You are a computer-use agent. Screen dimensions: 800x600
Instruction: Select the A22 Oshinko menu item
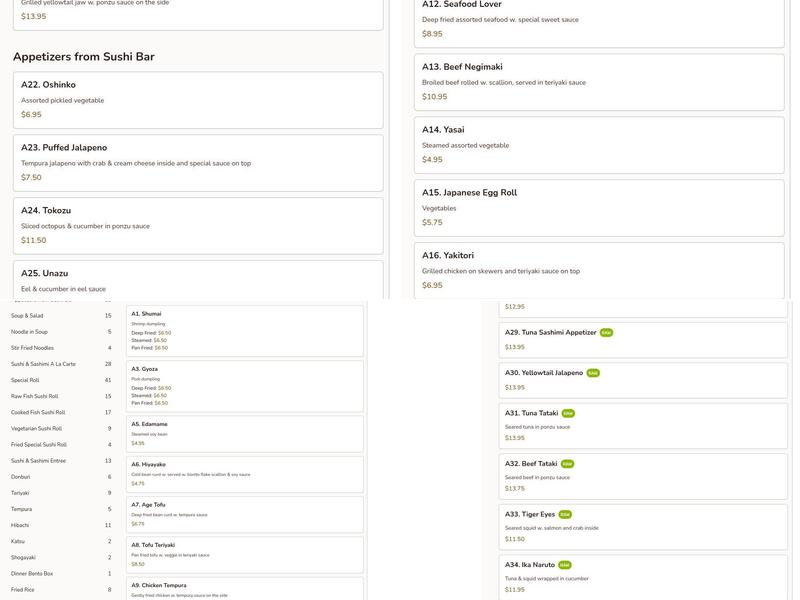(x=197, y=99)
